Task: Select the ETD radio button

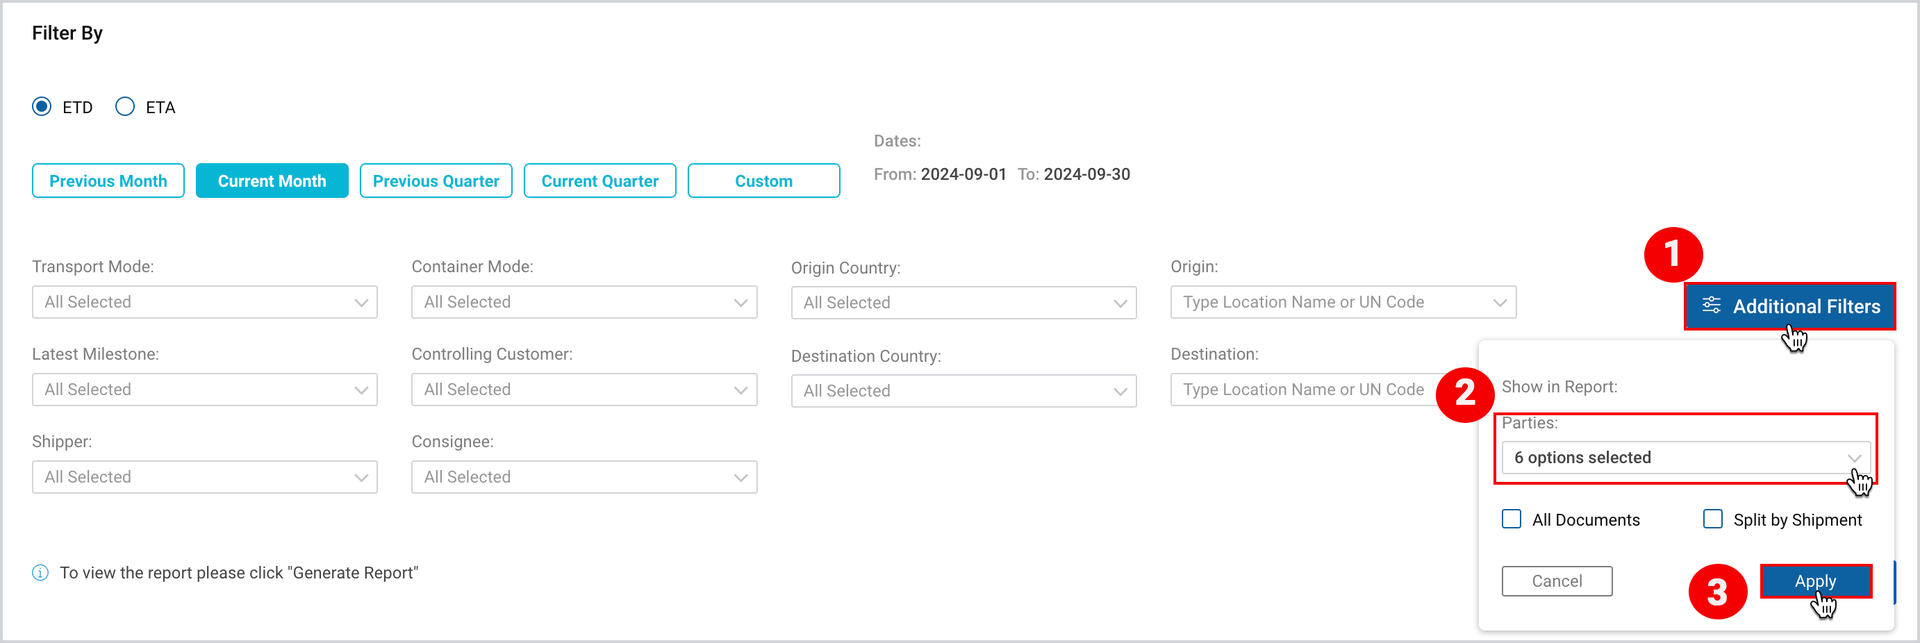Action: pyautogui.click(x=42, y=107)
